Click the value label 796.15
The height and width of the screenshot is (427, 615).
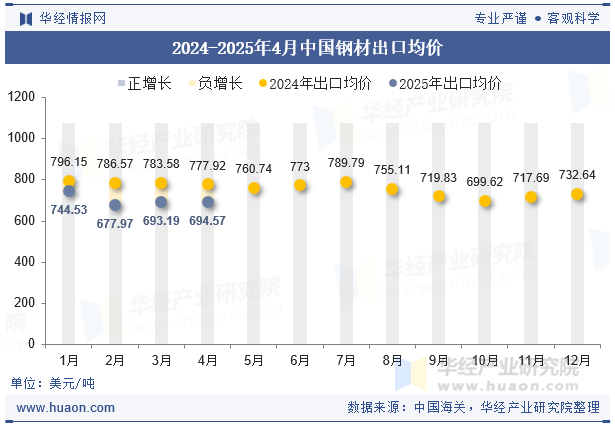click(69, 162)
